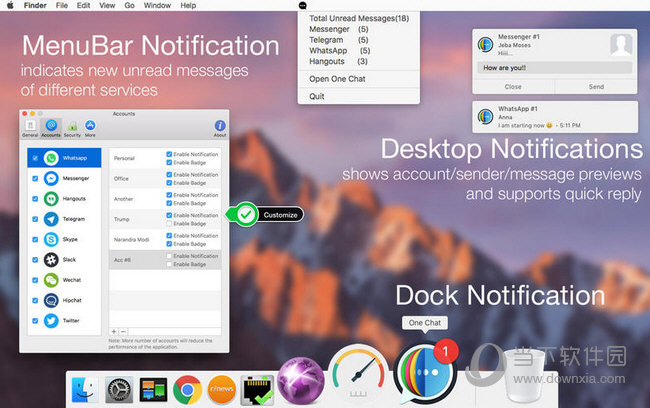Click the About info icon
650x408 pixels.
point(219,126)
